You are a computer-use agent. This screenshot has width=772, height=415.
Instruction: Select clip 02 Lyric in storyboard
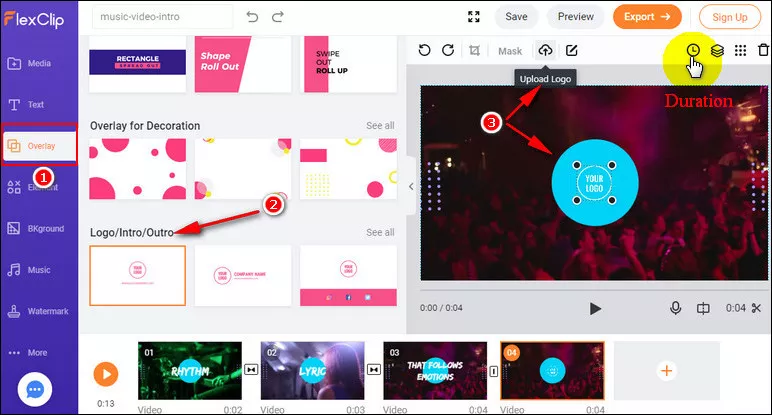[x=312, y=371]
